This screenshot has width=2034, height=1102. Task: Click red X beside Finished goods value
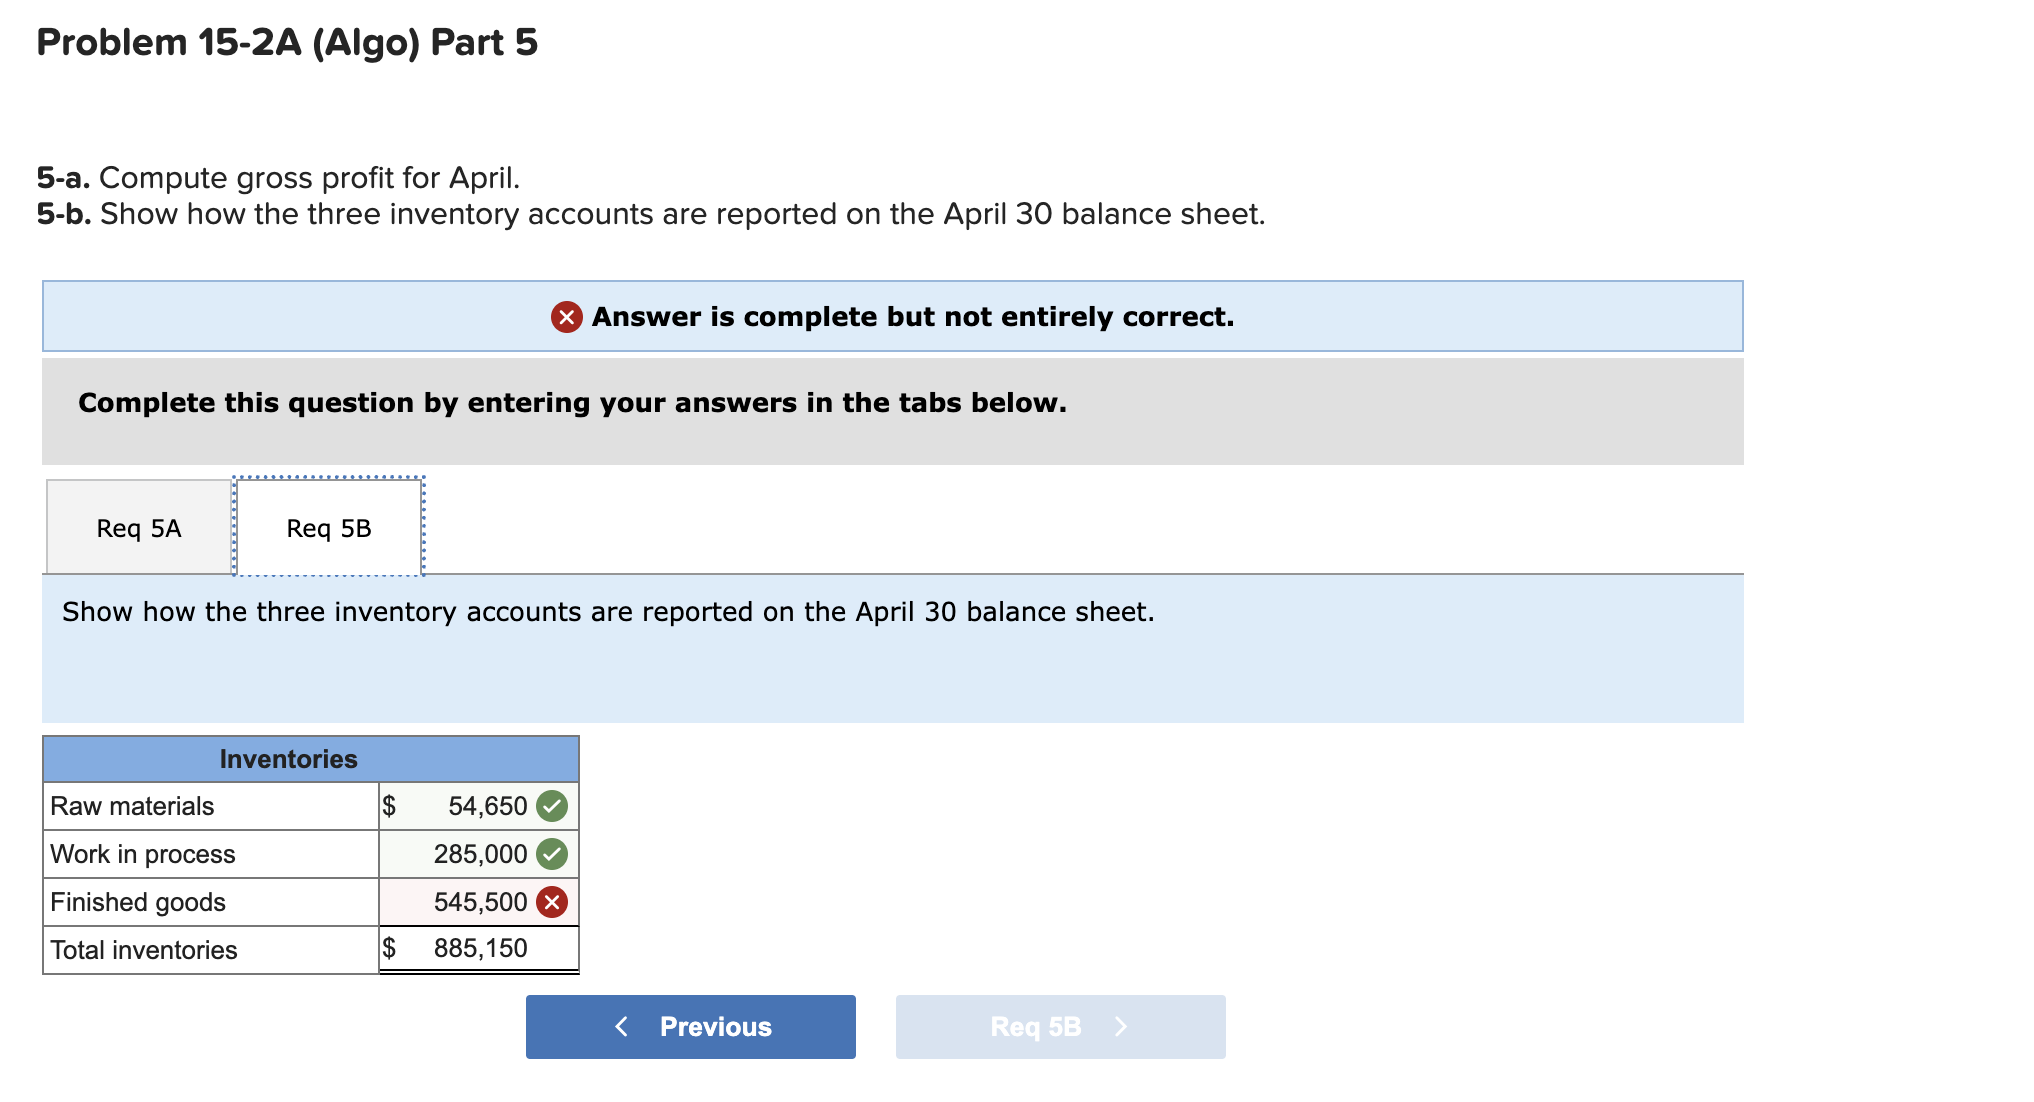552,902
